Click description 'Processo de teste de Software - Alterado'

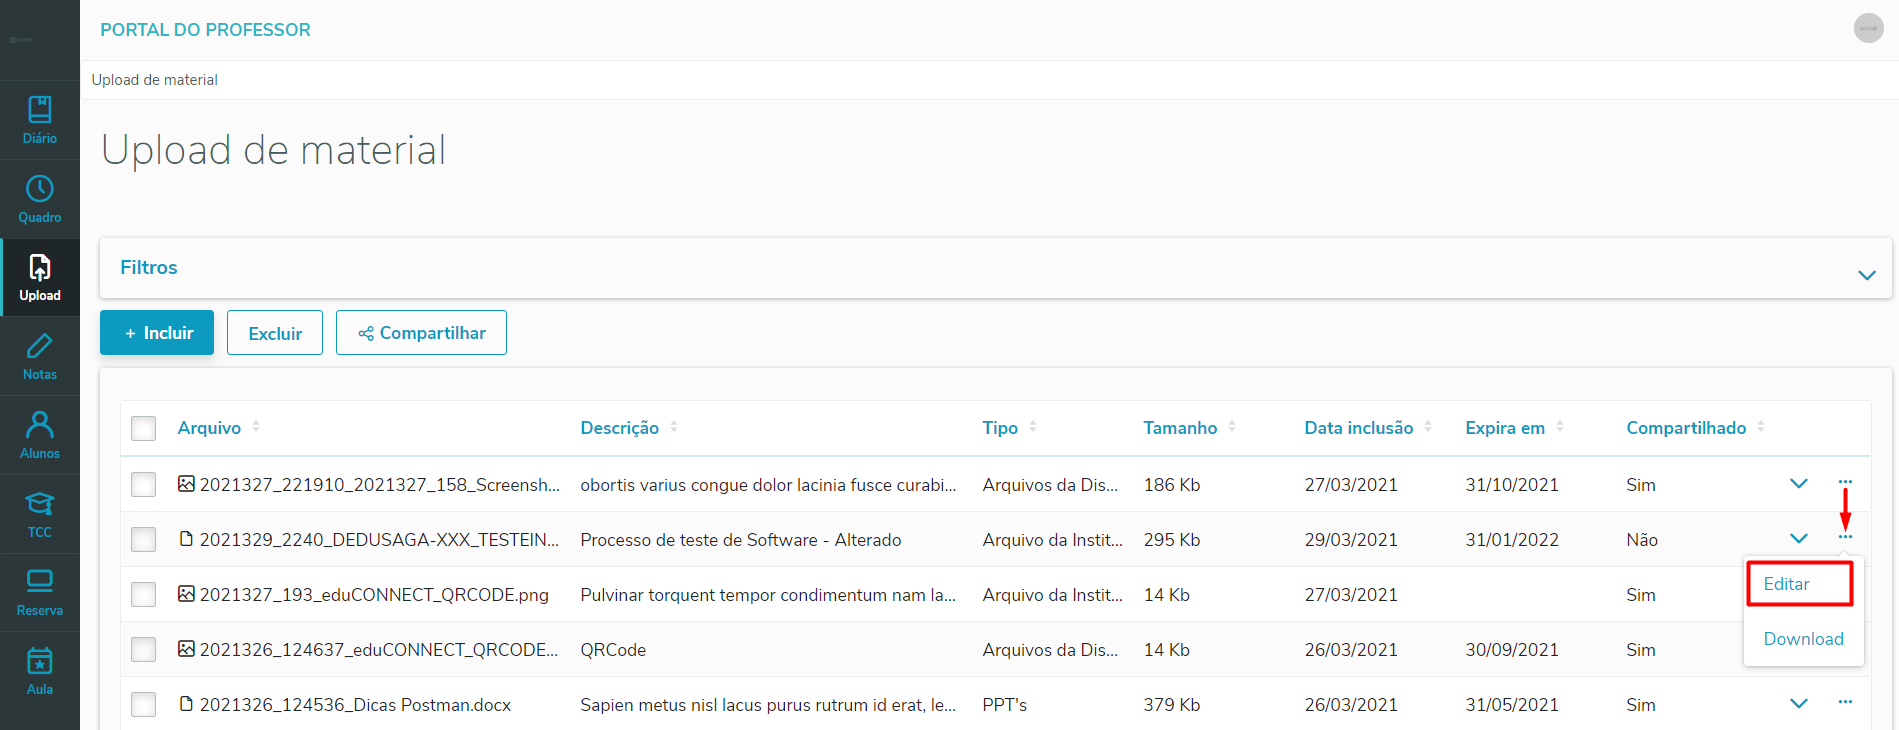740,540
